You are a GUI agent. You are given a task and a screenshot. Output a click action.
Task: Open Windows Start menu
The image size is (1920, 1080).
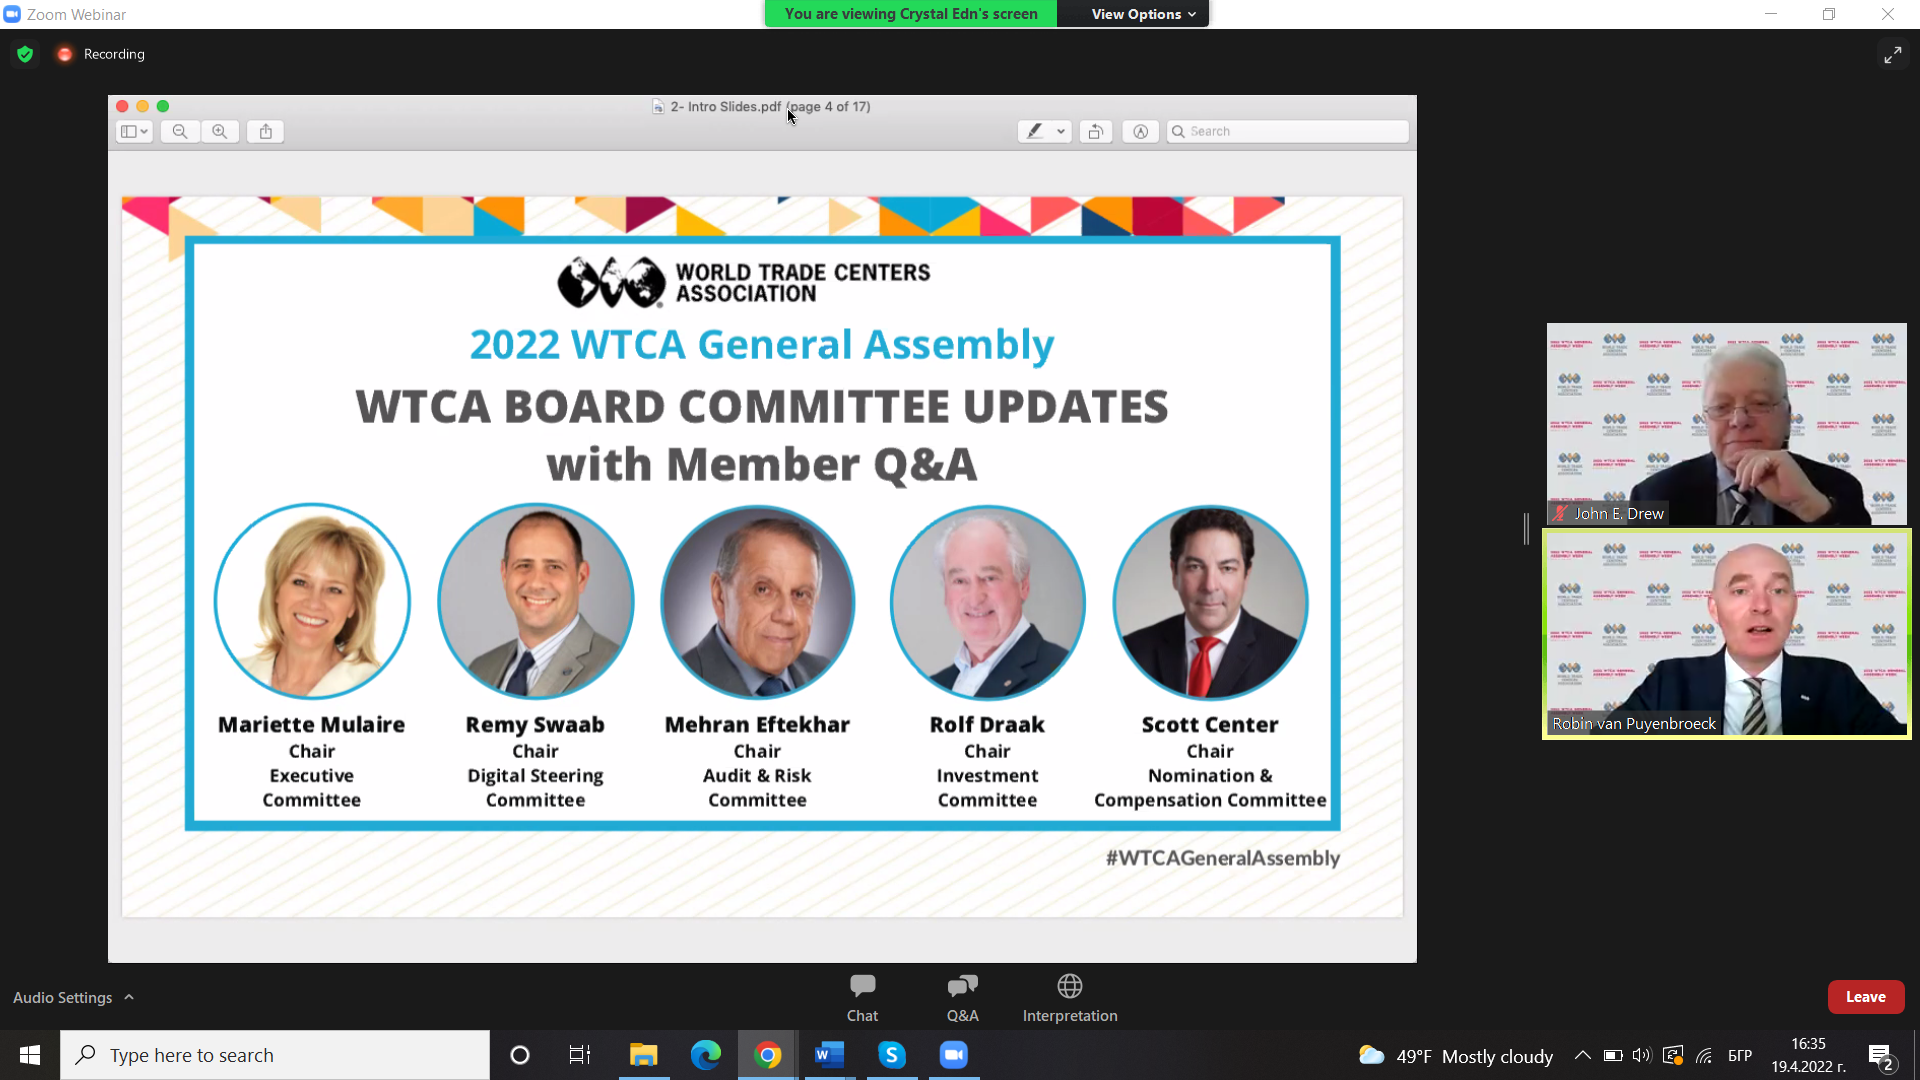tap(30, 1055)
